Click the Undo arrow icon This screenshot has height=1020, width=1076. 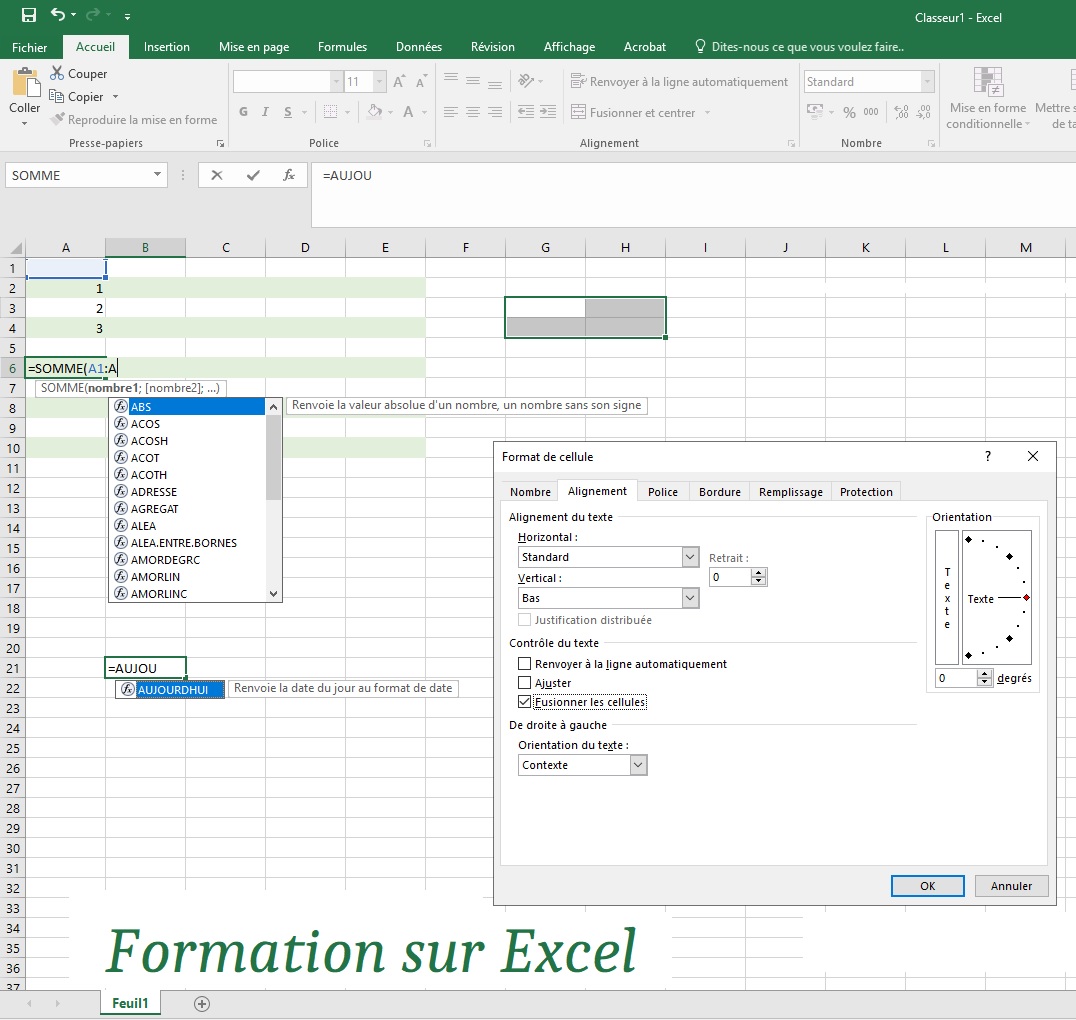coord(58,15)
